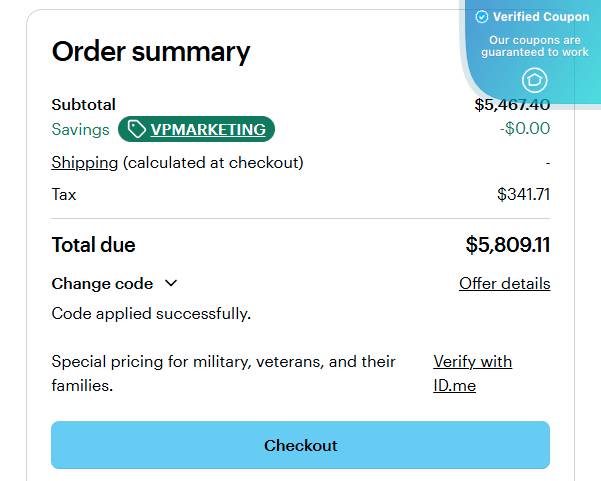The width and height of the screenshot is (601, 481).
Task: Open the VPMARKETING coupon code link
Action: (x=208, y=129)
